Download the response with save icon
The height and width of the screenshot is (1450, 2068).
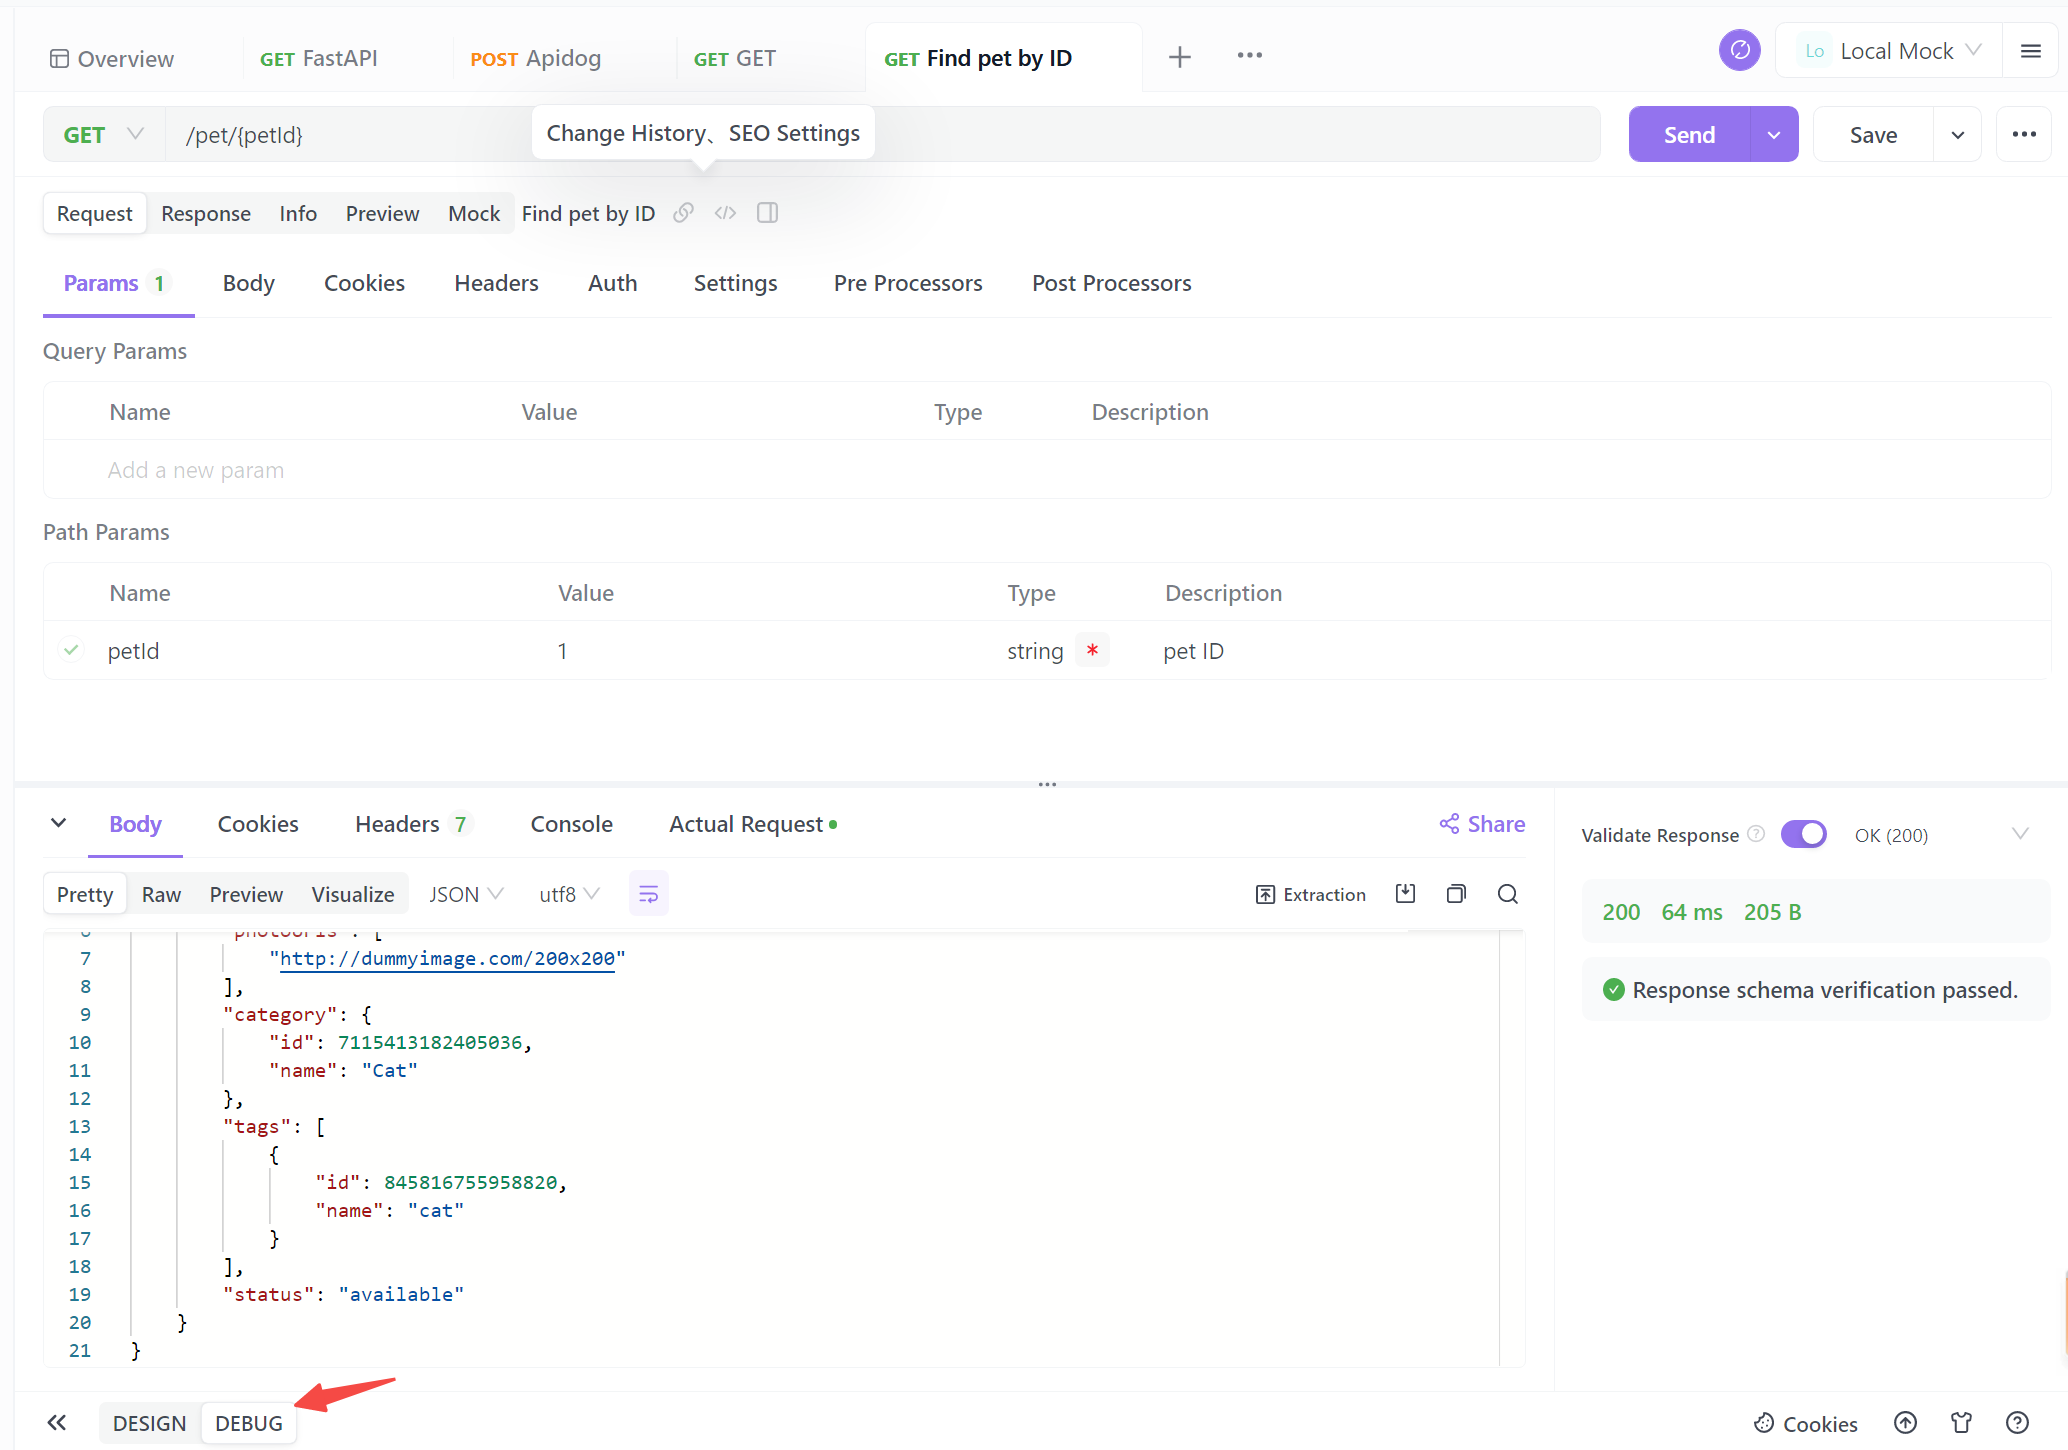1405,893
